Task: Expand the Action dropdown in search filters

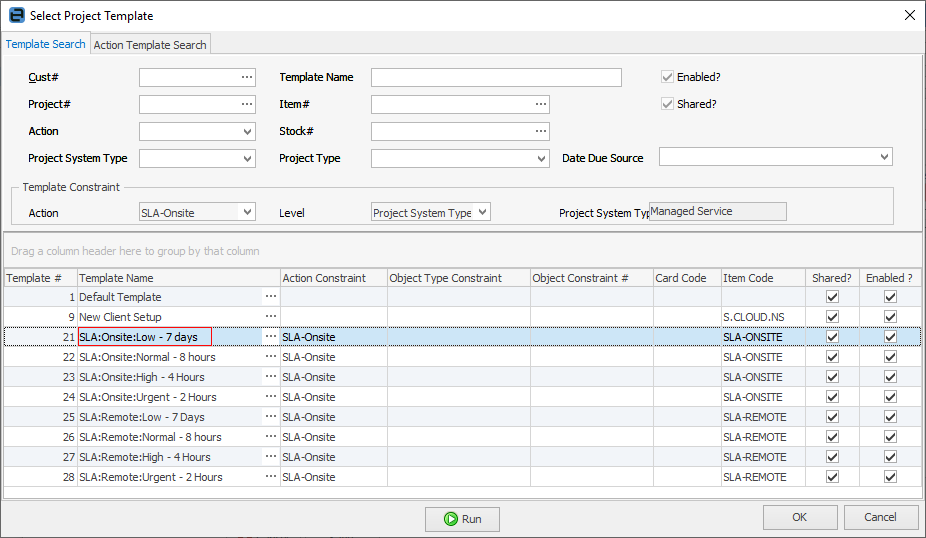Action: tap(248, 131)
